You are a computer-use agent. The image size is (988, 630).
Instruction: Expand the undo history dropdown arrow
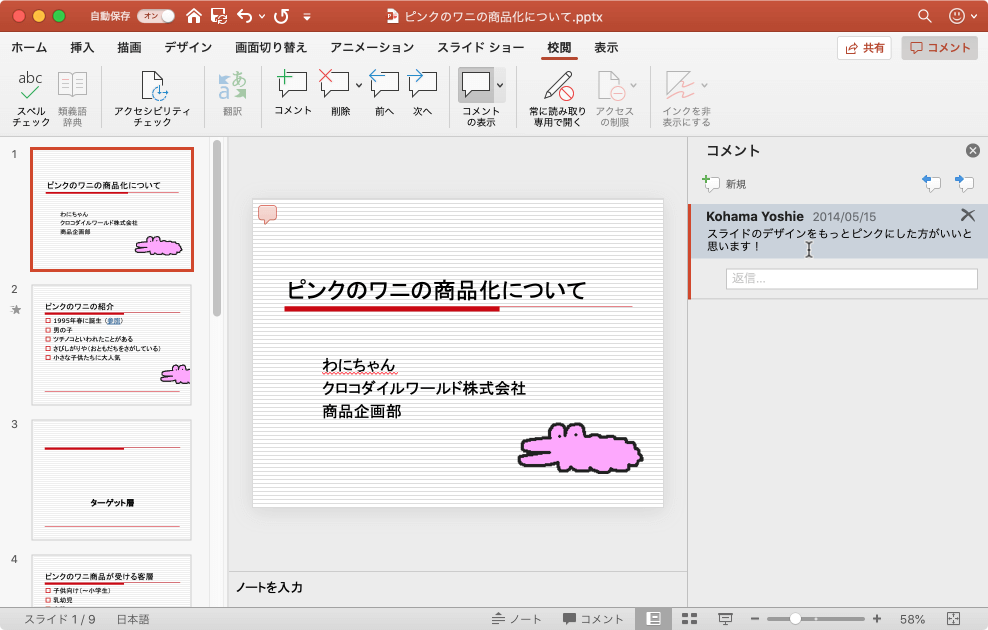tap(262, 17)
